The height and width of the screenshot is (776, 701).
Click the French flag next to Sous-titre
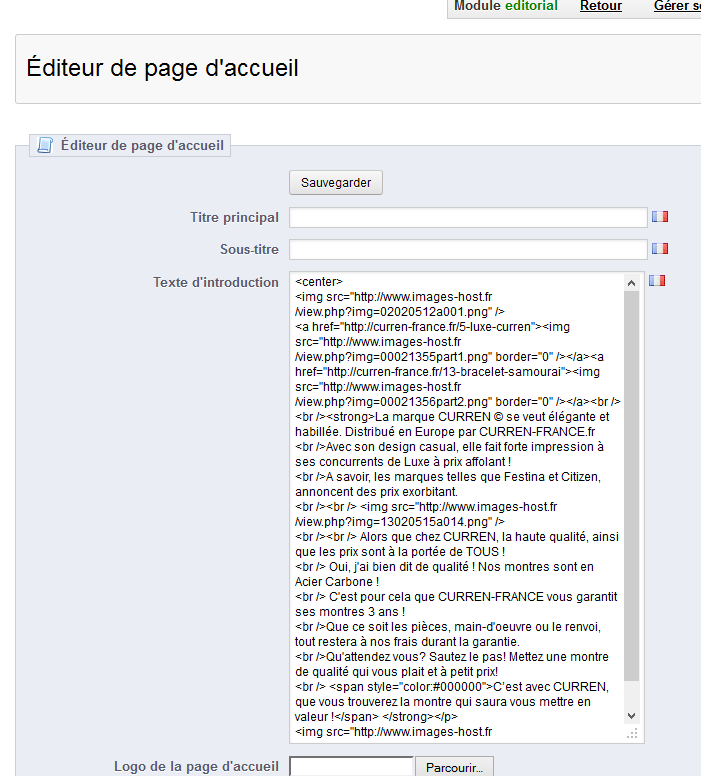click(x=659, y=248)
